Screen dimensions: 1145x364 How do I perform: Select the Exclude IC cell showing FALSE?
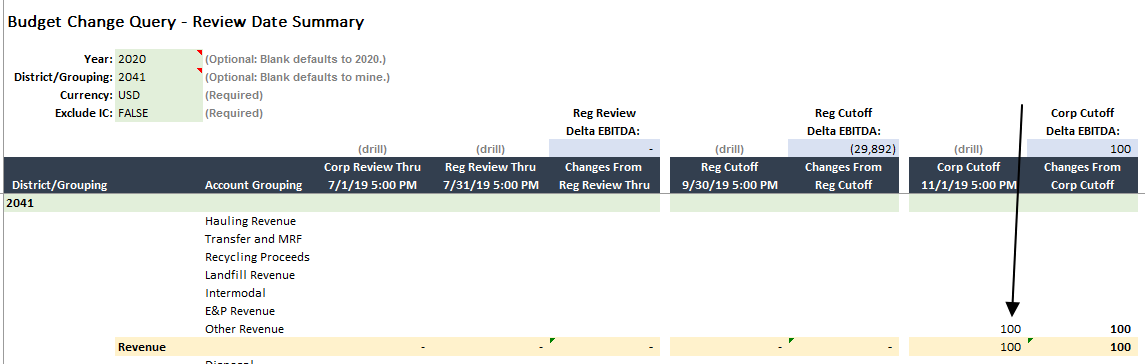pyautogui.click(x=158, y=113)
